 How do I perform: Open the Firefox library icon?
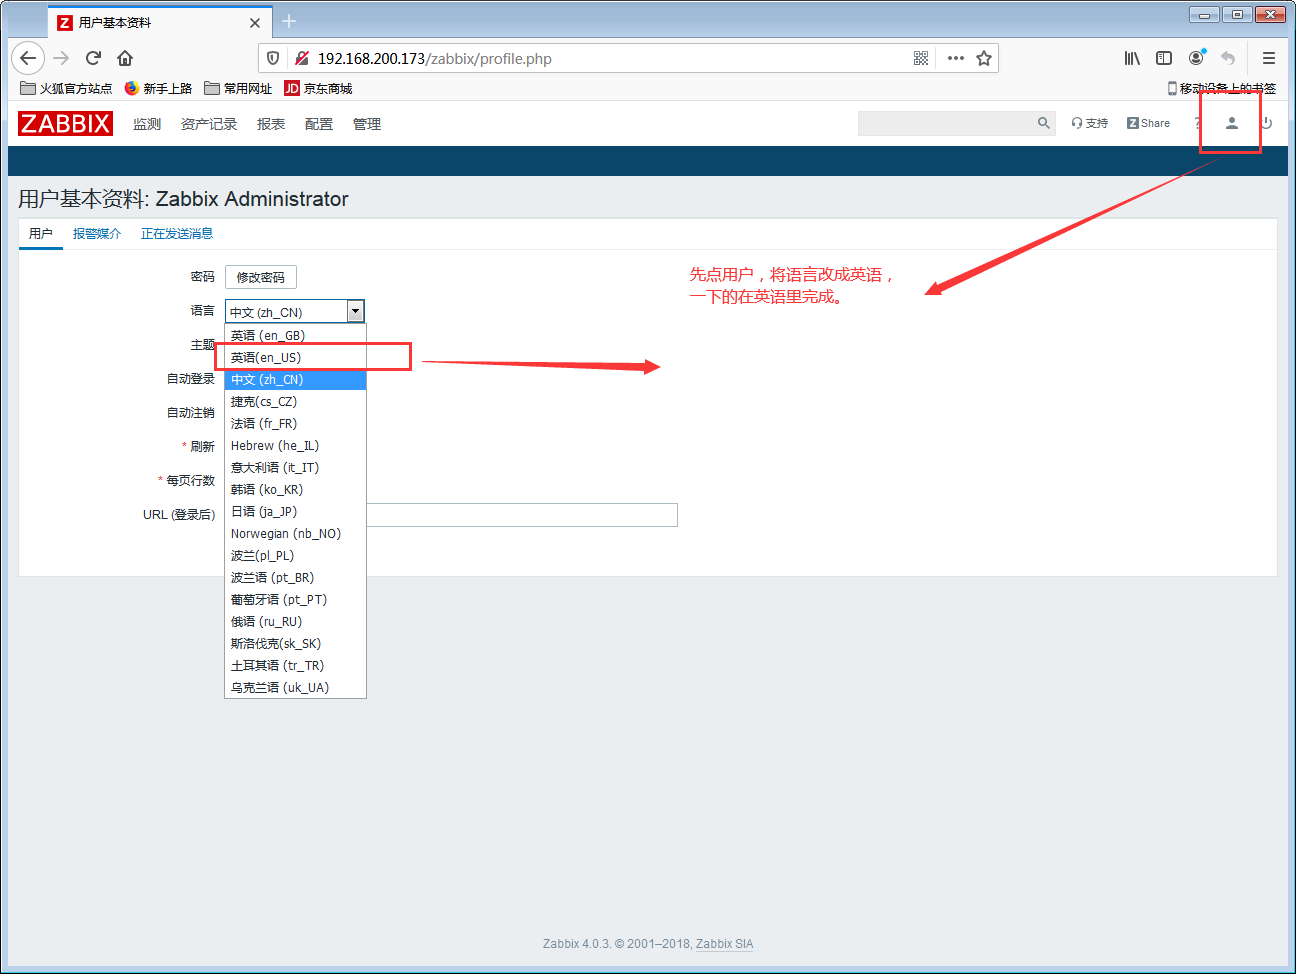point(1132,58)
